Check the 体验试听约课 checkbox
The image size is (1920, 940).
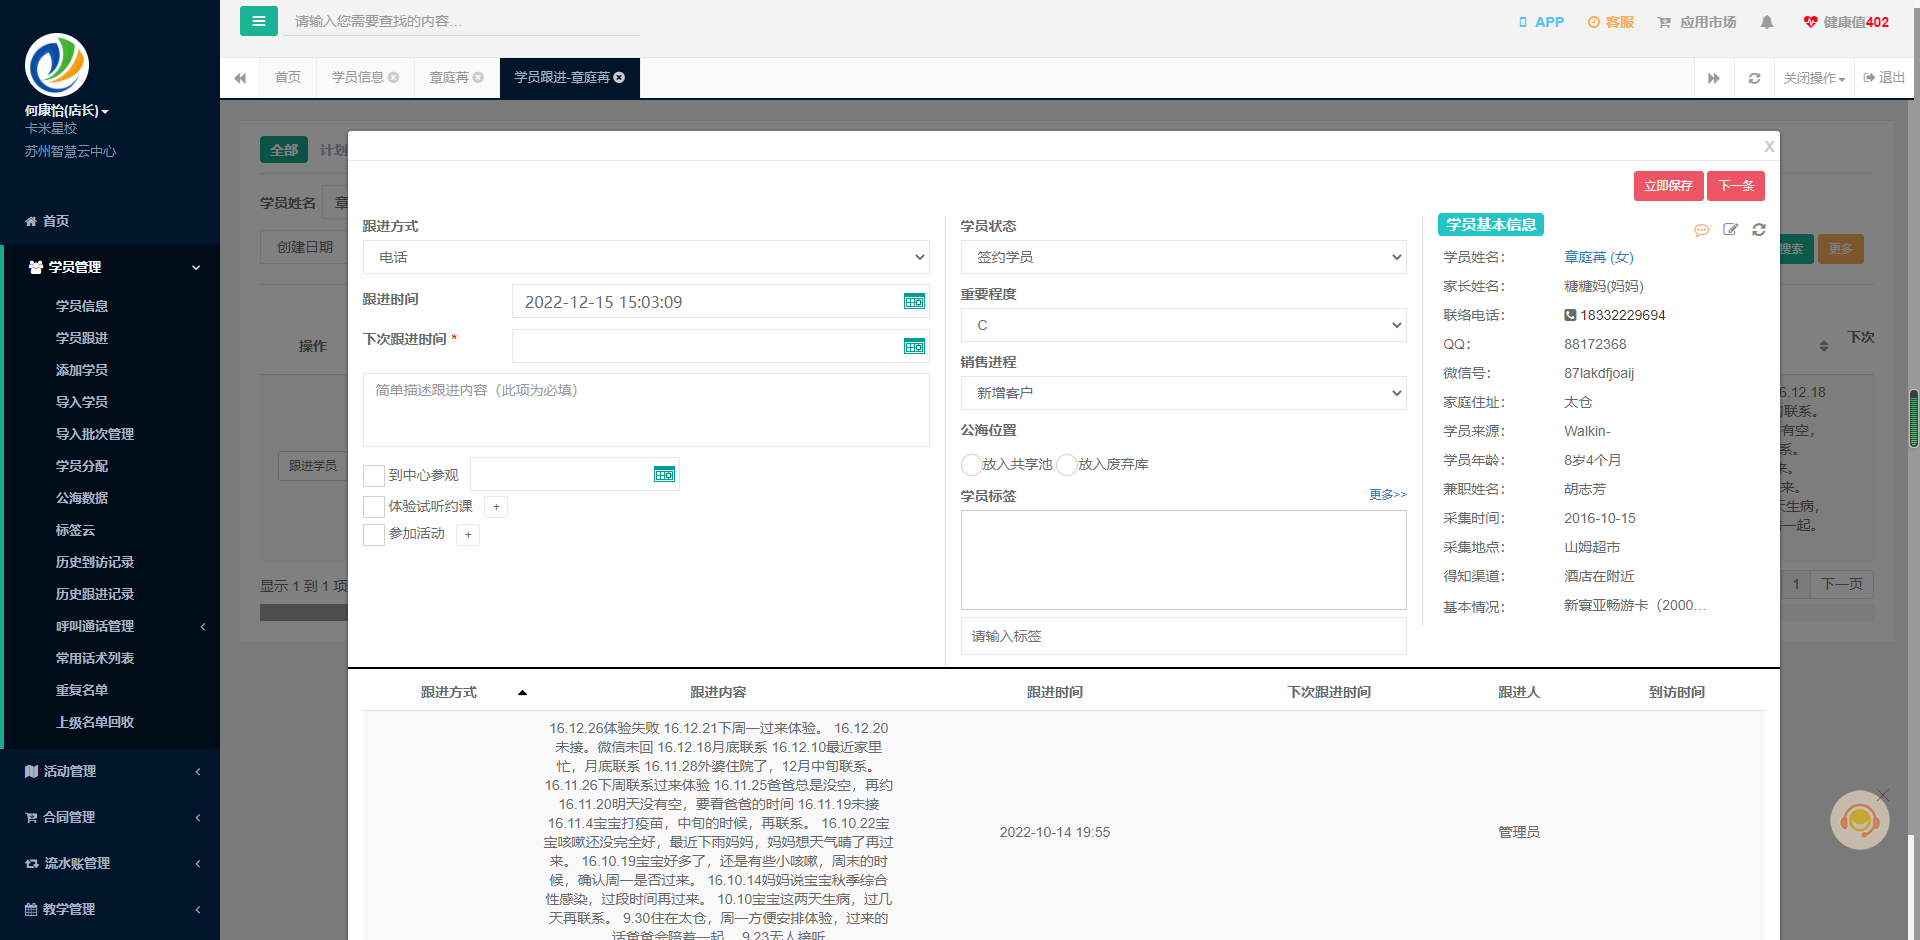pyautogui.click(x=374, y=507)
